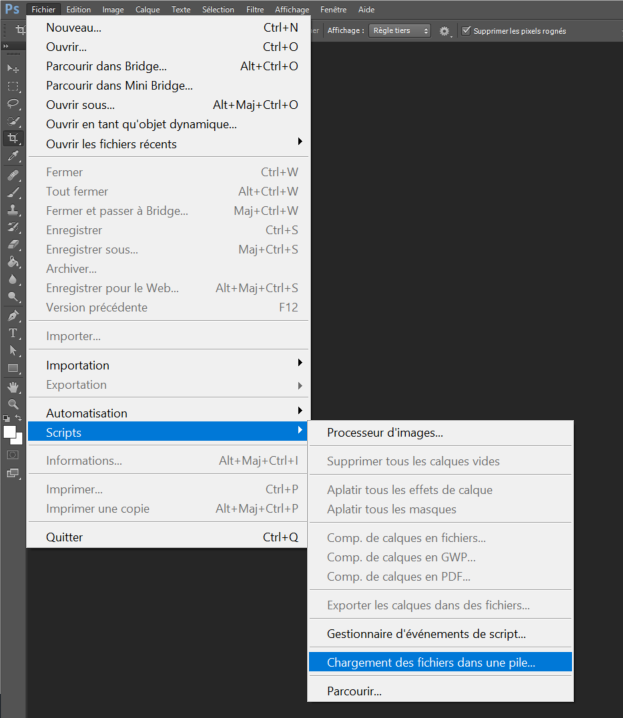This screenshot has width=623, height=718.
Task: Select the Rectangular Marquee tool
Action: 13,87
